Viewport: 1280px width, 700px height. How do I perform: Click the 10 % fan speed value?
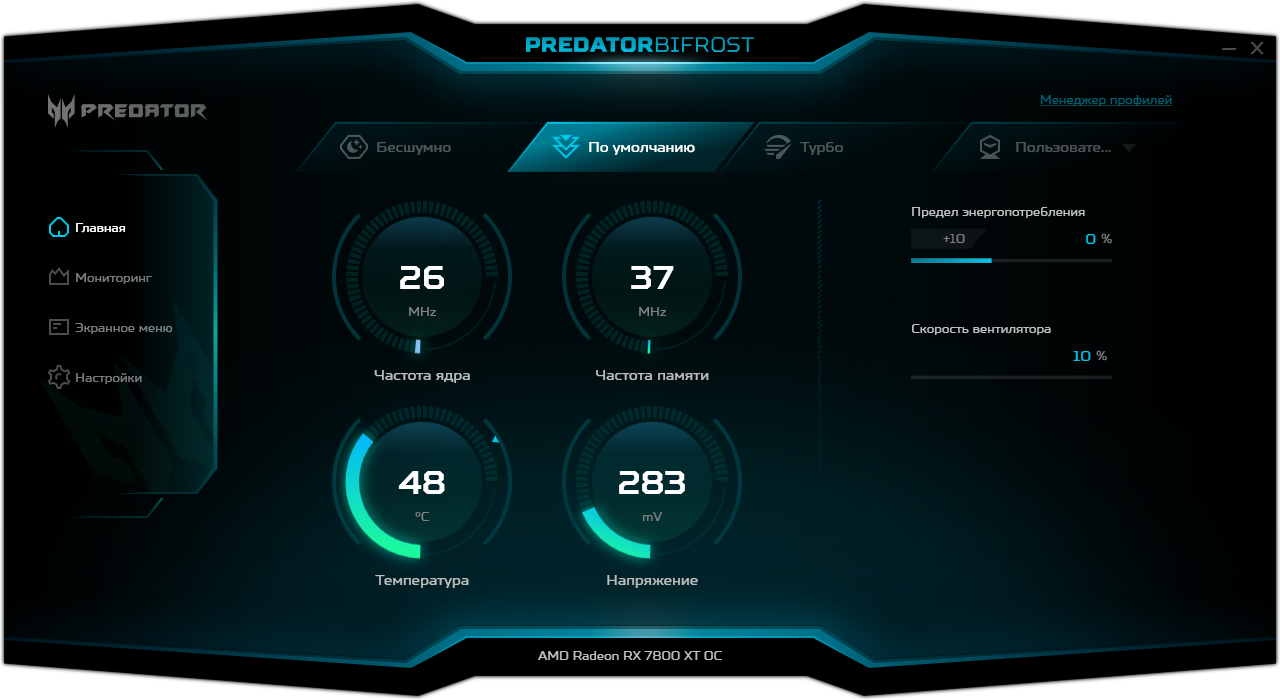(1089, 356)
